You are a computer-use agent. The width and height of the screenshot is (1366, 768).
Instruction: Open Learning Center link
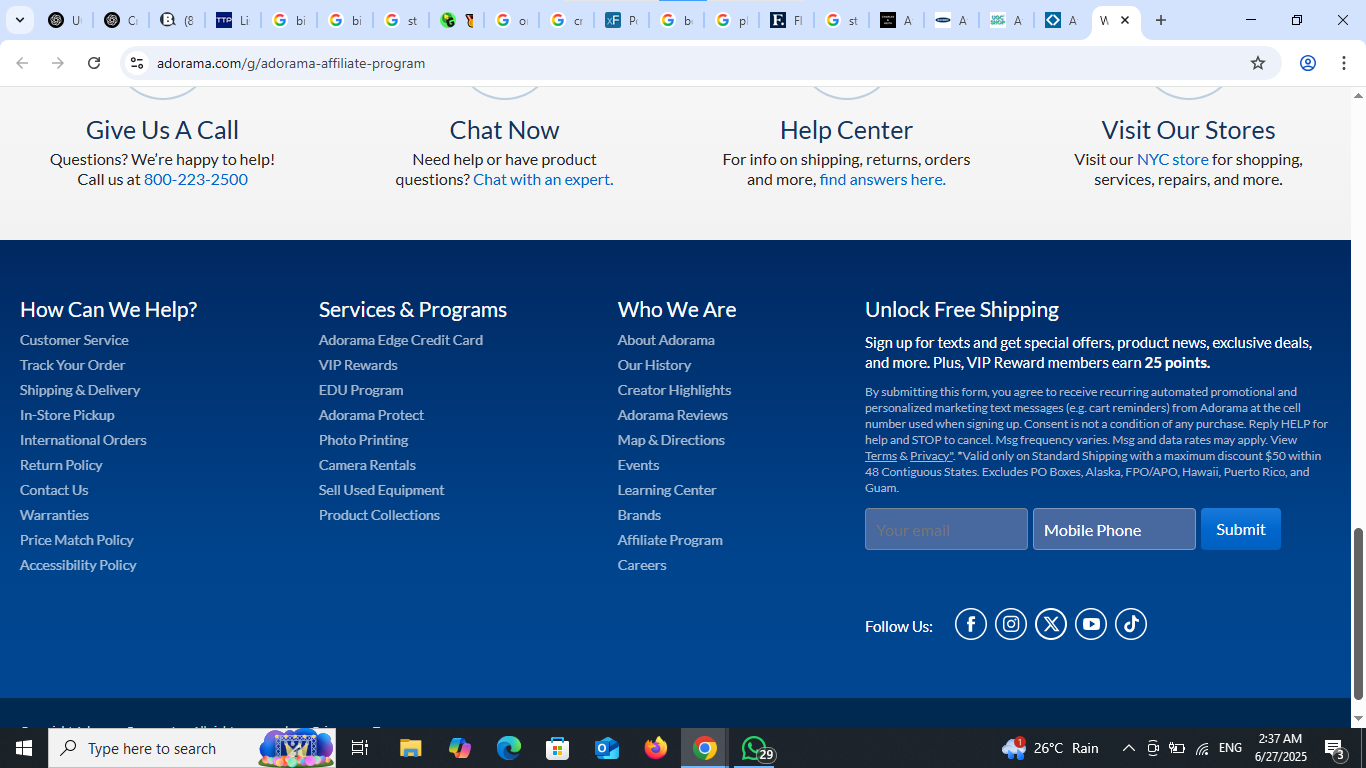click(667, 490)
